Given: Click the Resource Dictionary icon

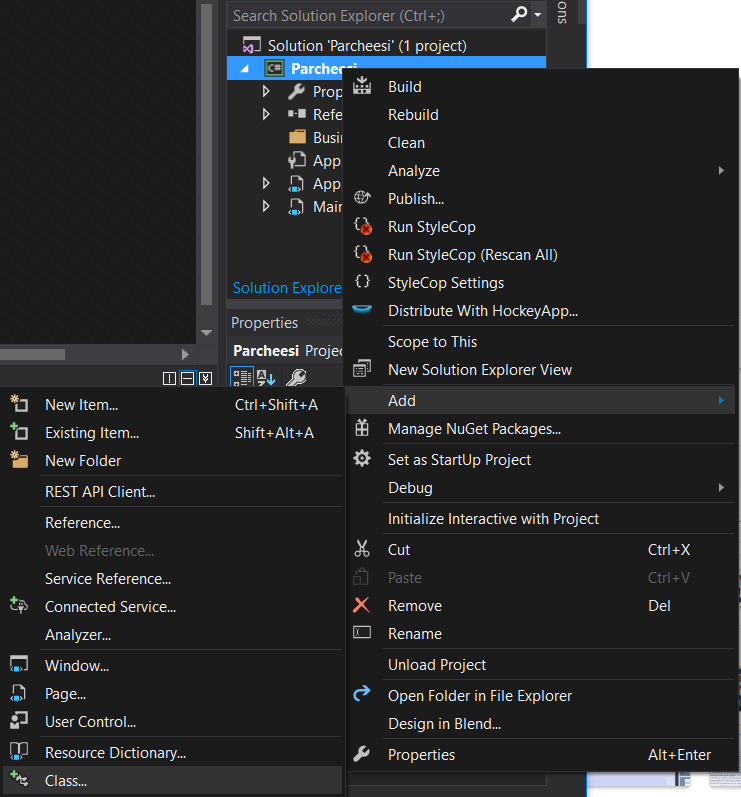Looking at the screenshot, I should [x=18, y=752].
